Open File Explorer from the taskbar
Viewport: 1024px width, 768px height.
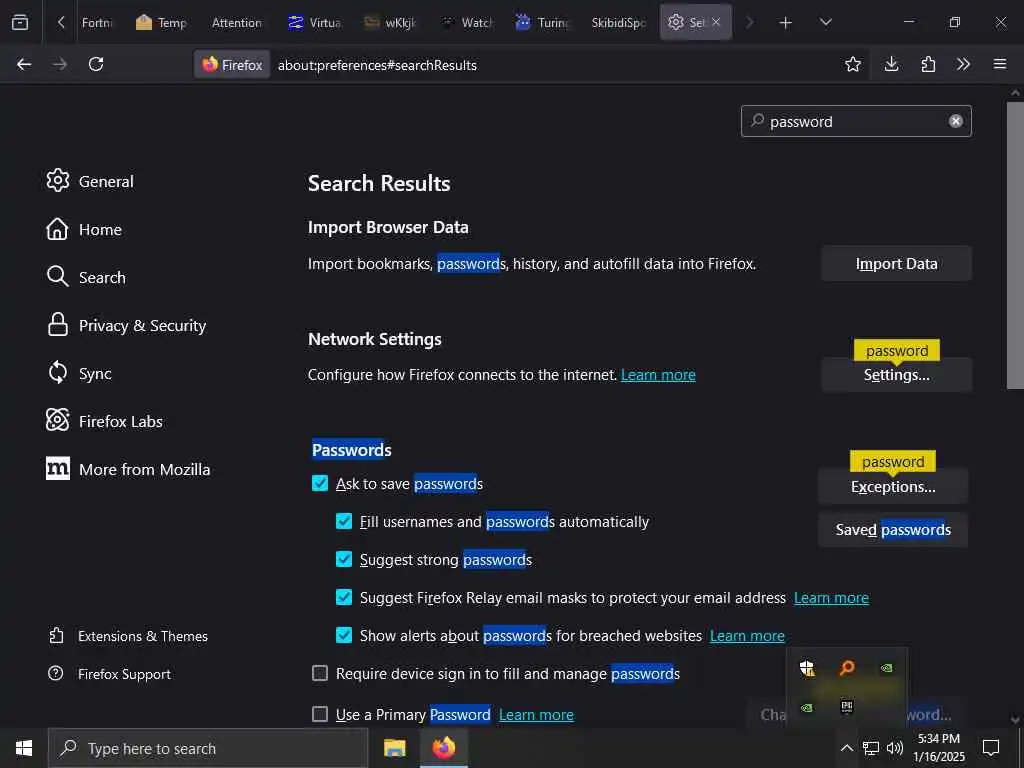(x=394, y=748)
